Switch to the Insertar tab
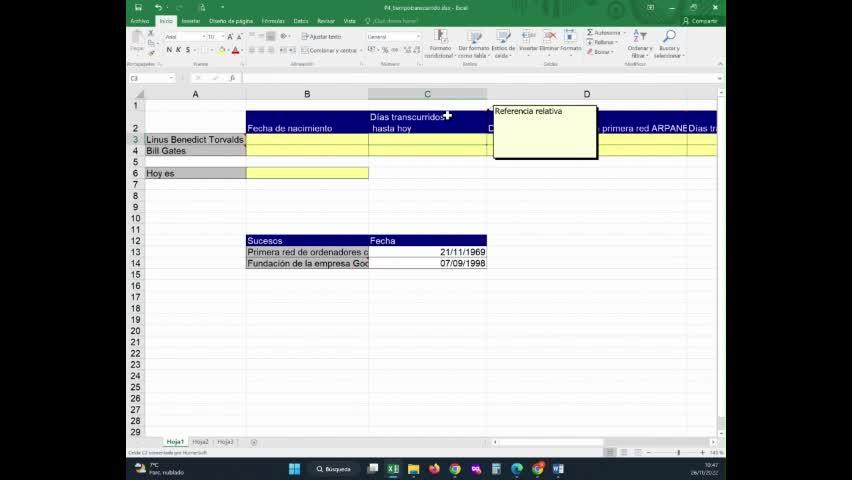 click(191, 21)
